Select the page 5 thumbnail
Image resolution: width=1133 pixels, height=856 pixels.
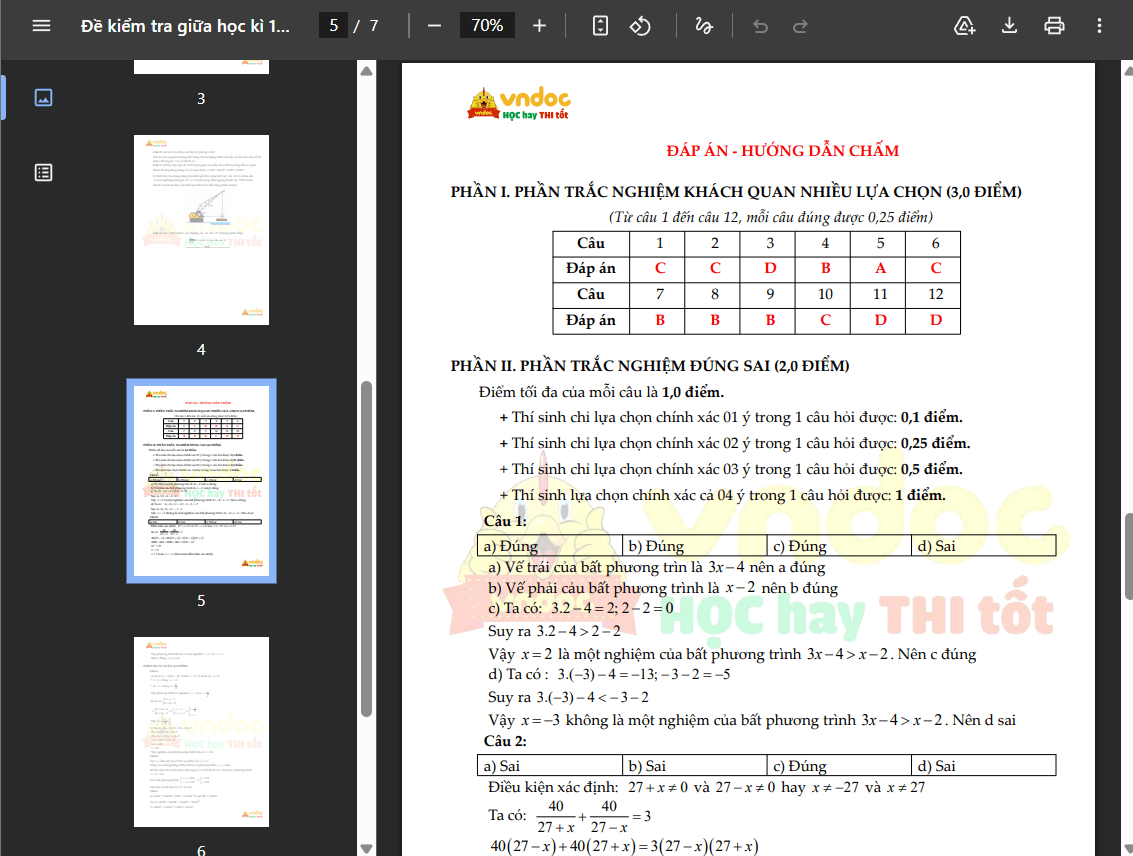202,480
